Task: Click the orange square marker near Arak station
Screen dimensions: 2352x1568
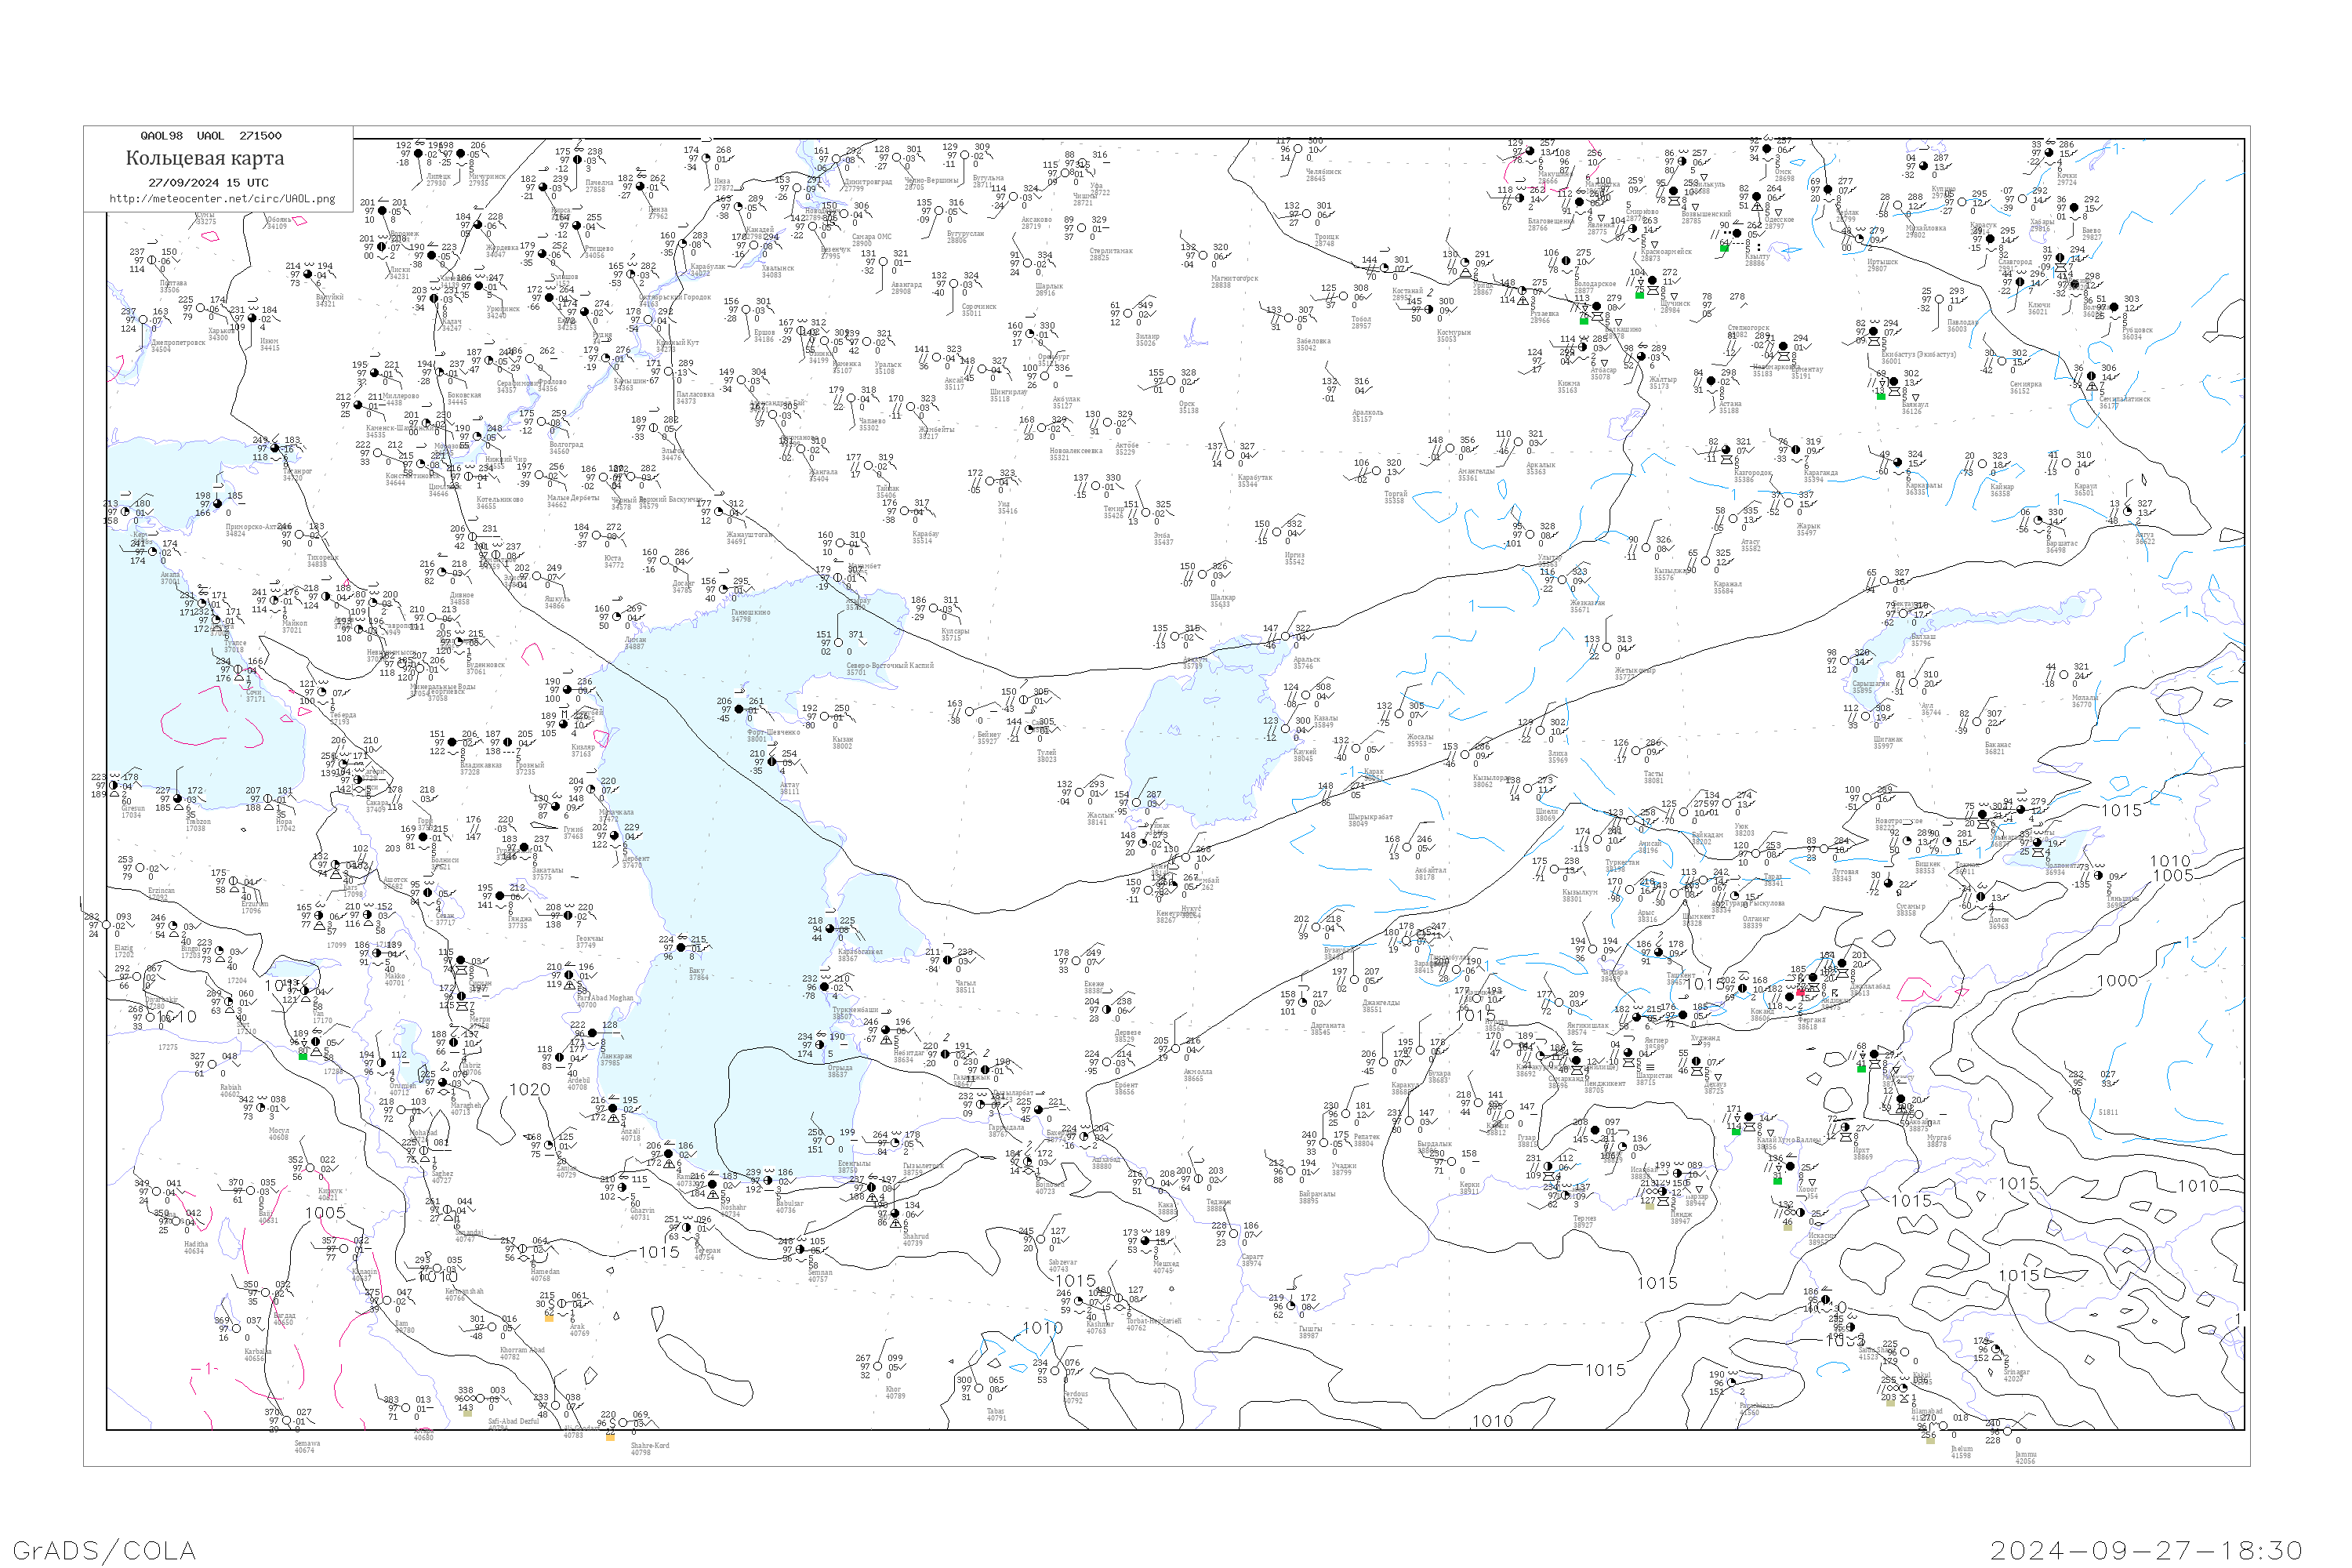Action: click(548, 1317)
